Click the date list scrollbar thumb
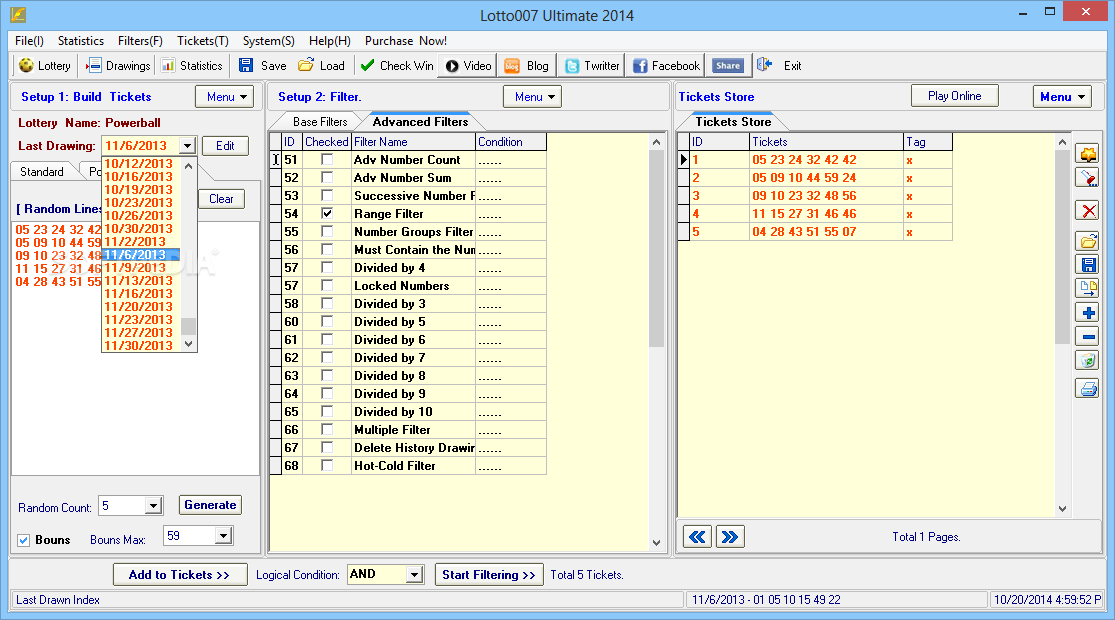 (x=188, y=326)
